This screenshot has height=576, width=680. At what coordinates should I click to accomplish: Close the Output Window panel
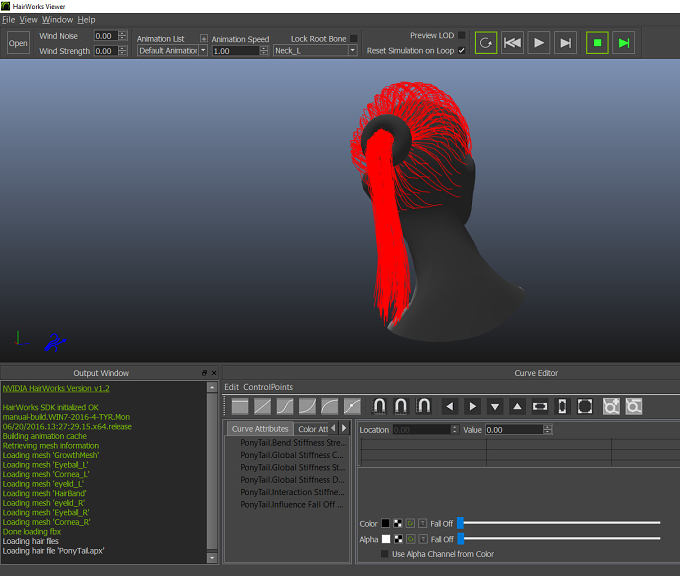(x=214, y=373)
